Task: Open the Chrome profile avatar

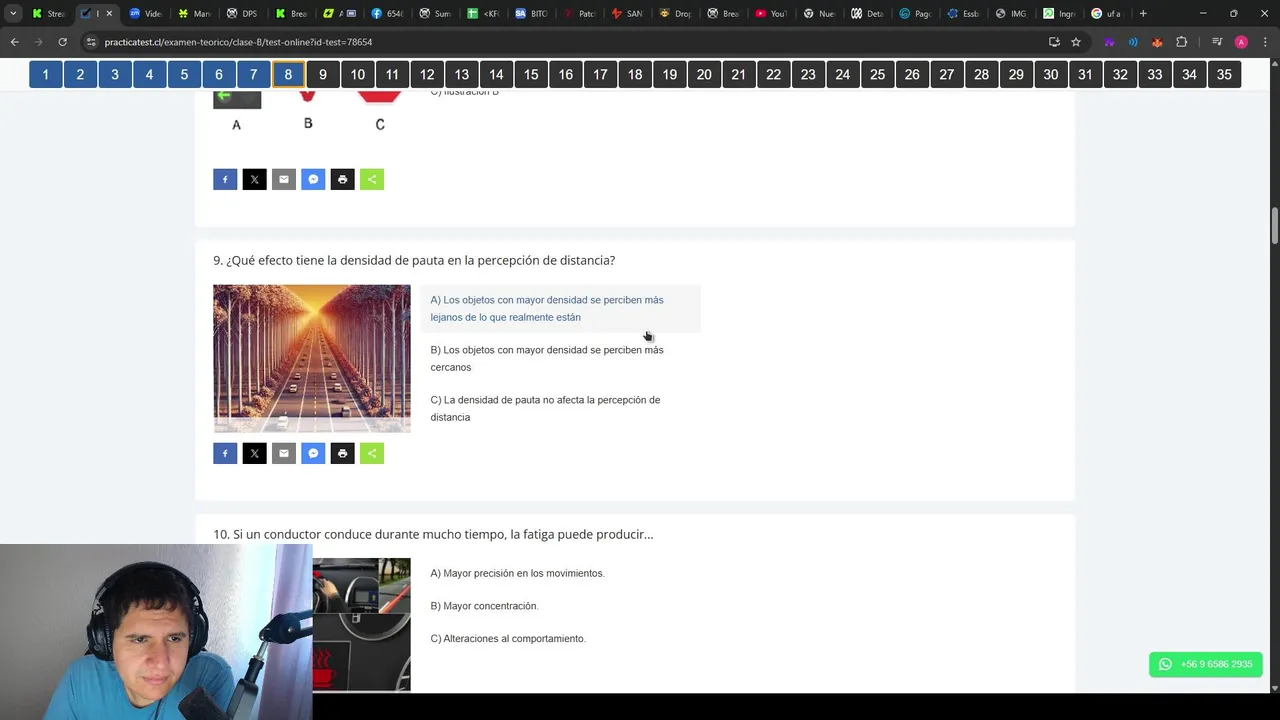Action: [x=1241, y=42]
